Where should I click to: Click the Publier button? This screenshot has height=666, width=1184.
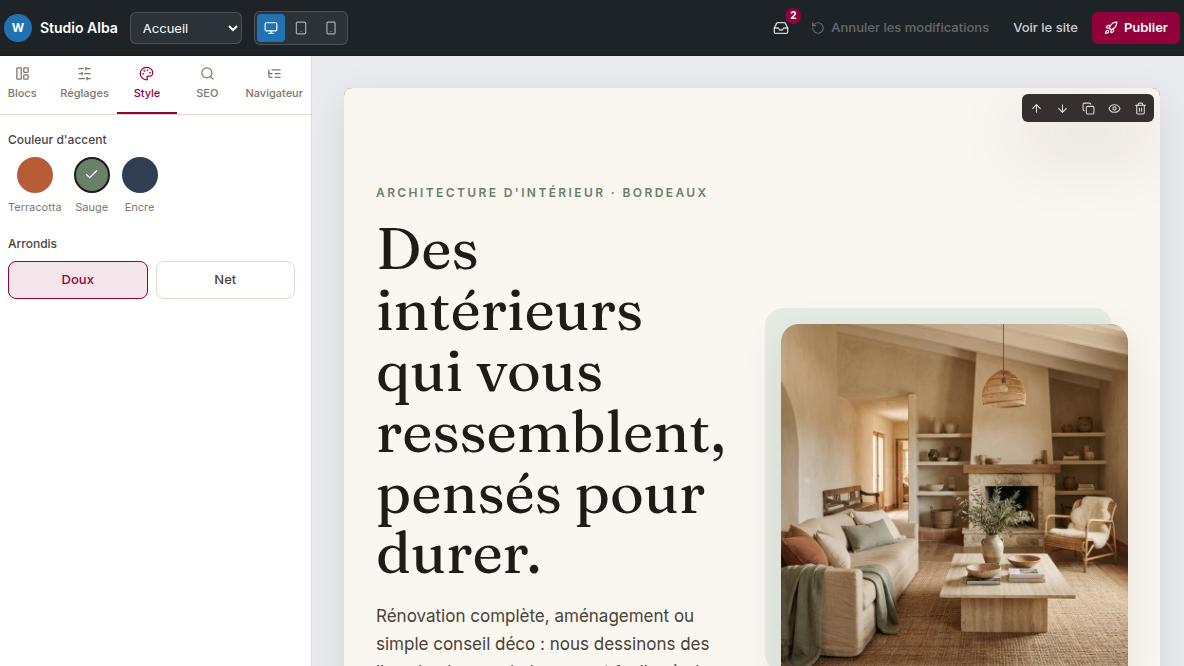point(1136,28)
